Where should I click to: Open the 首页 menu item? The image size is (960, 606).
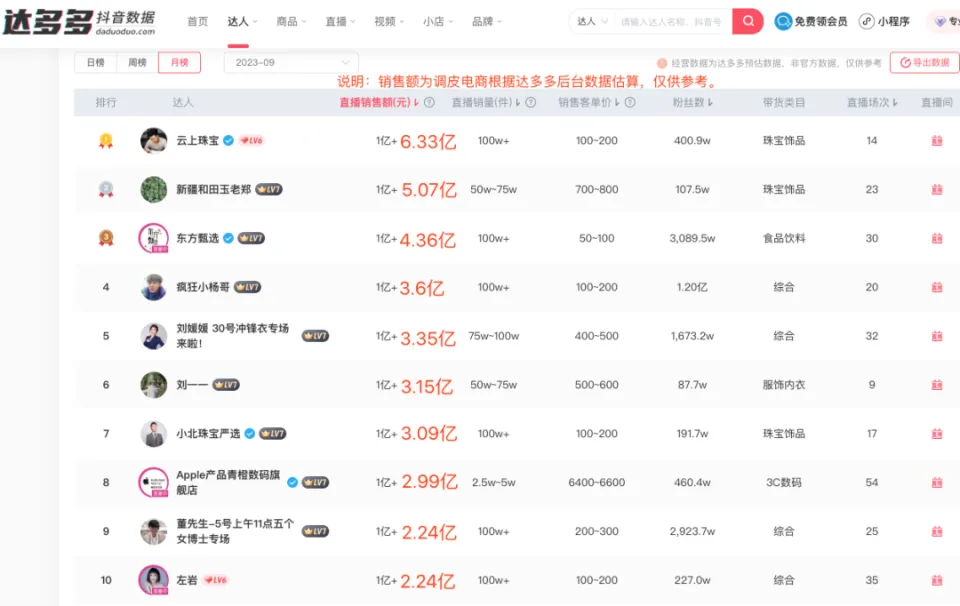click(196, 20)
